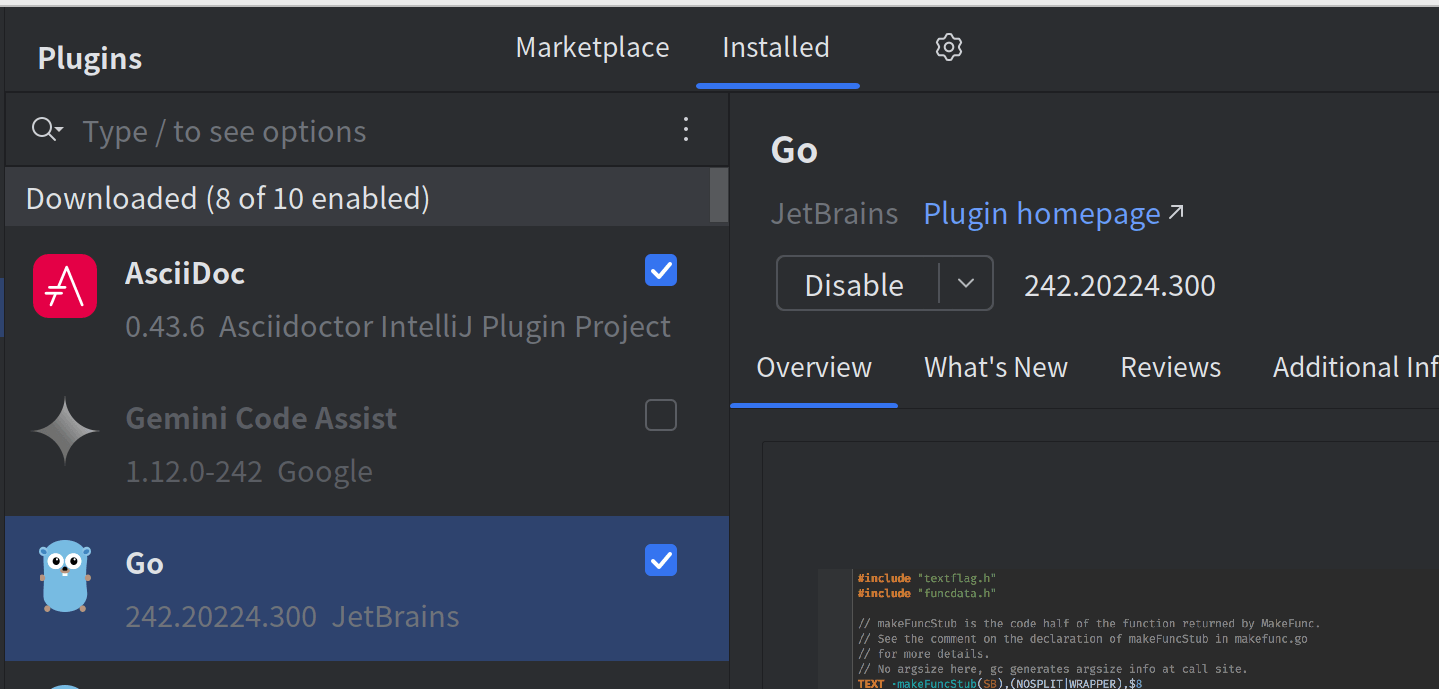The height and width of the screenshot is (689, 1439).
Task: Click the Go gopher plugin icon
Action: click(x=65, y=576)
